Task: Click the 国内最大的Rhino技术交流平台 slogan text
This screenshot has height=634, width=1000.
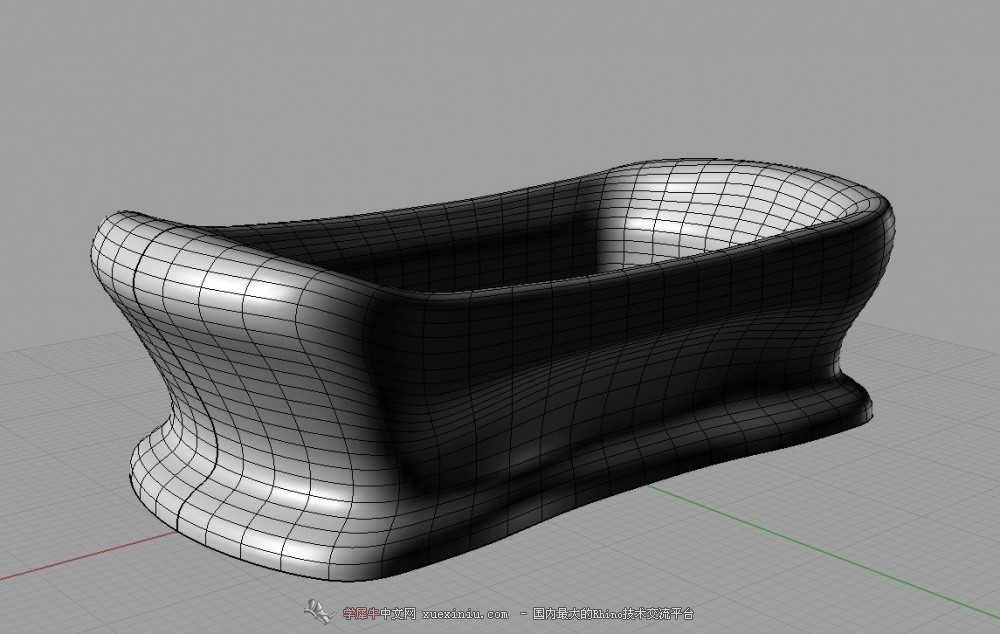Action: coord(613,614)
